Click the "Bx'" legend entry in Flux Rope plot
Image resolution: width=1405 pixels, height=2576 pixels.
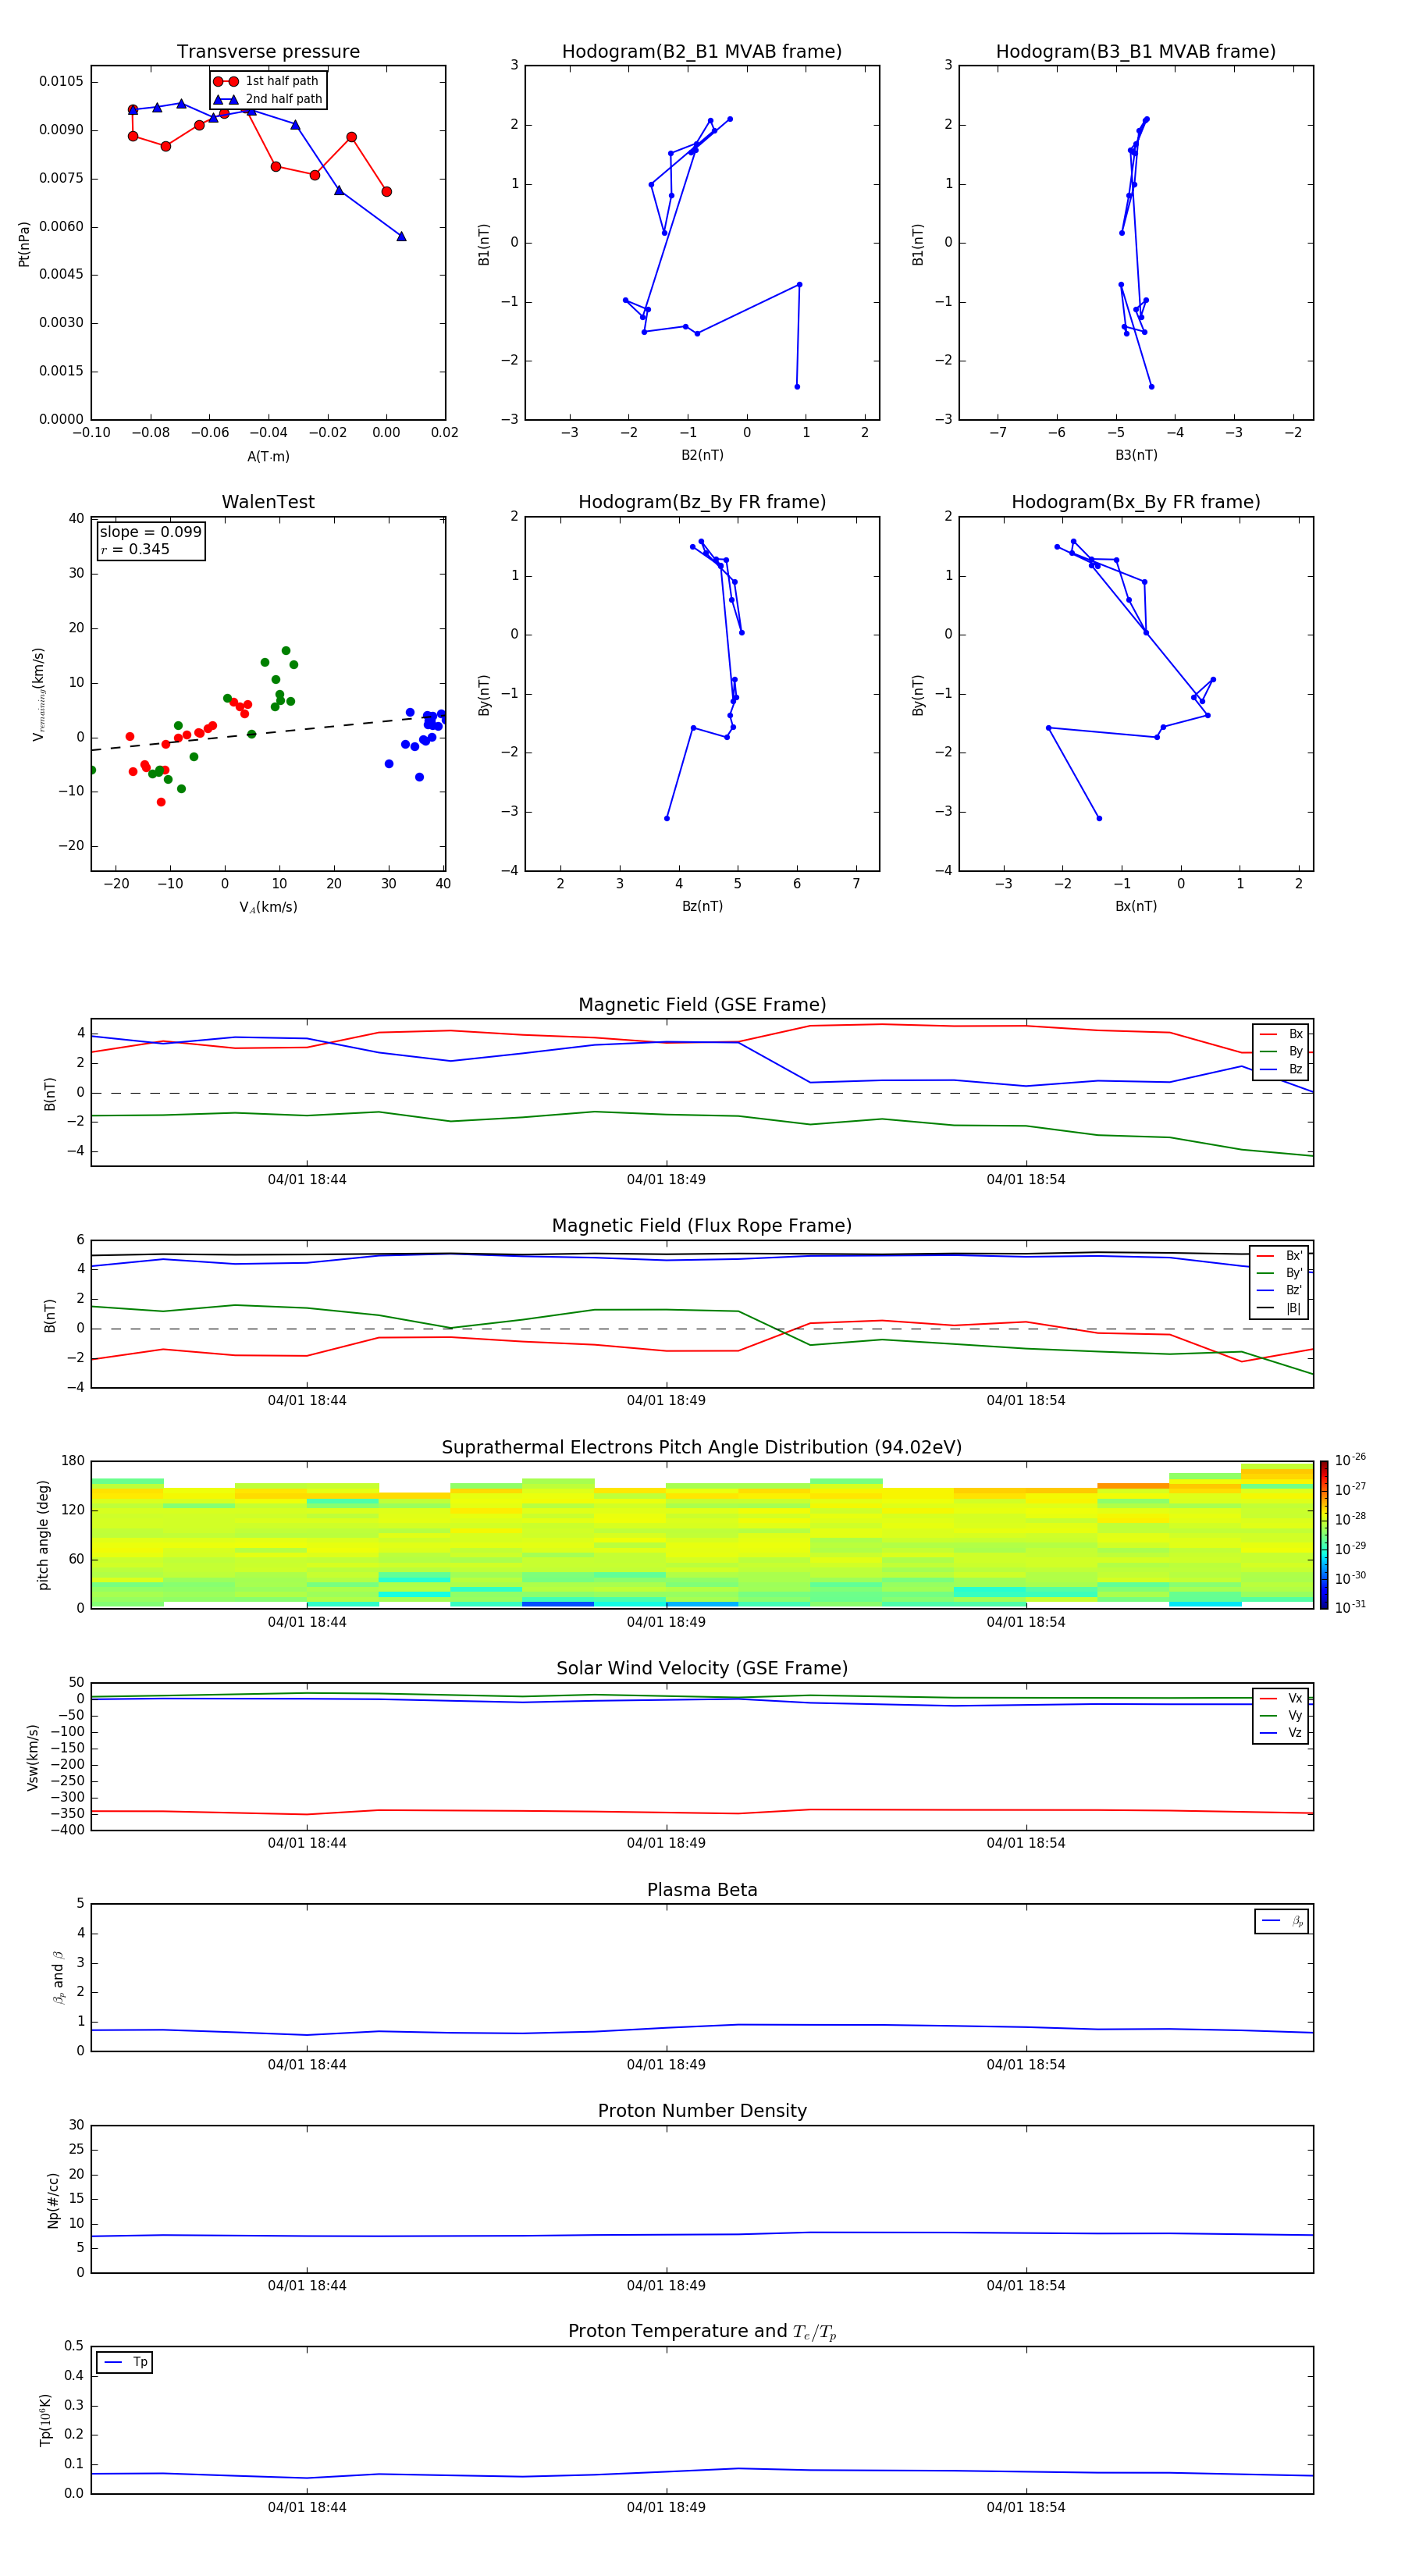tap(1280, 1256)
